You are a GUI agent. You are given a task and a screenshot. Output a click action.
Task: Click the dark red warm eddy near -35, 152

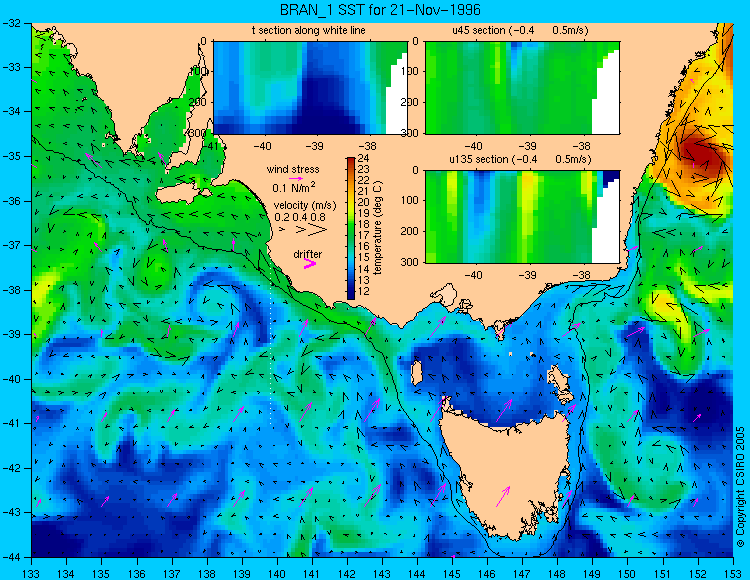702,155
